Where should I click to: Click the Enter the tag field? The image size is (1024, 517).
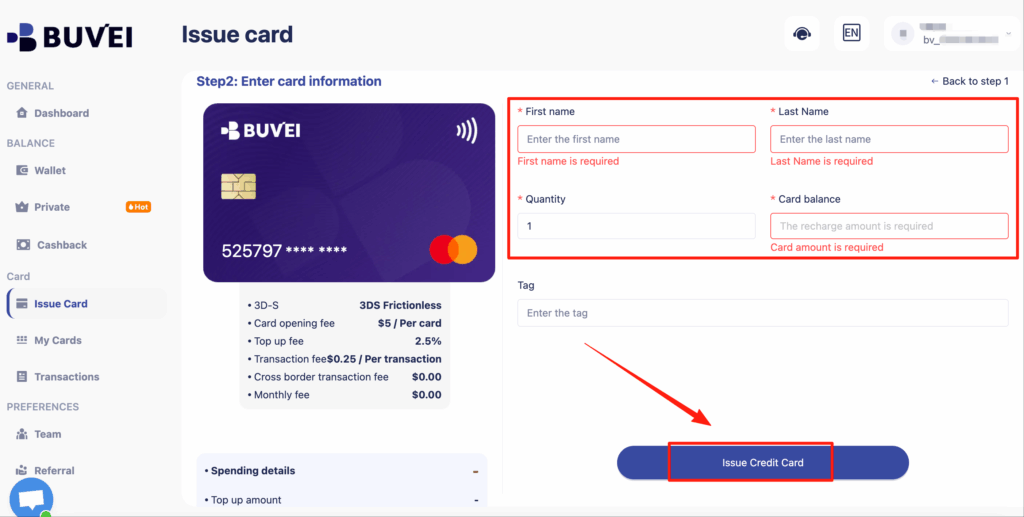point(762,313)
